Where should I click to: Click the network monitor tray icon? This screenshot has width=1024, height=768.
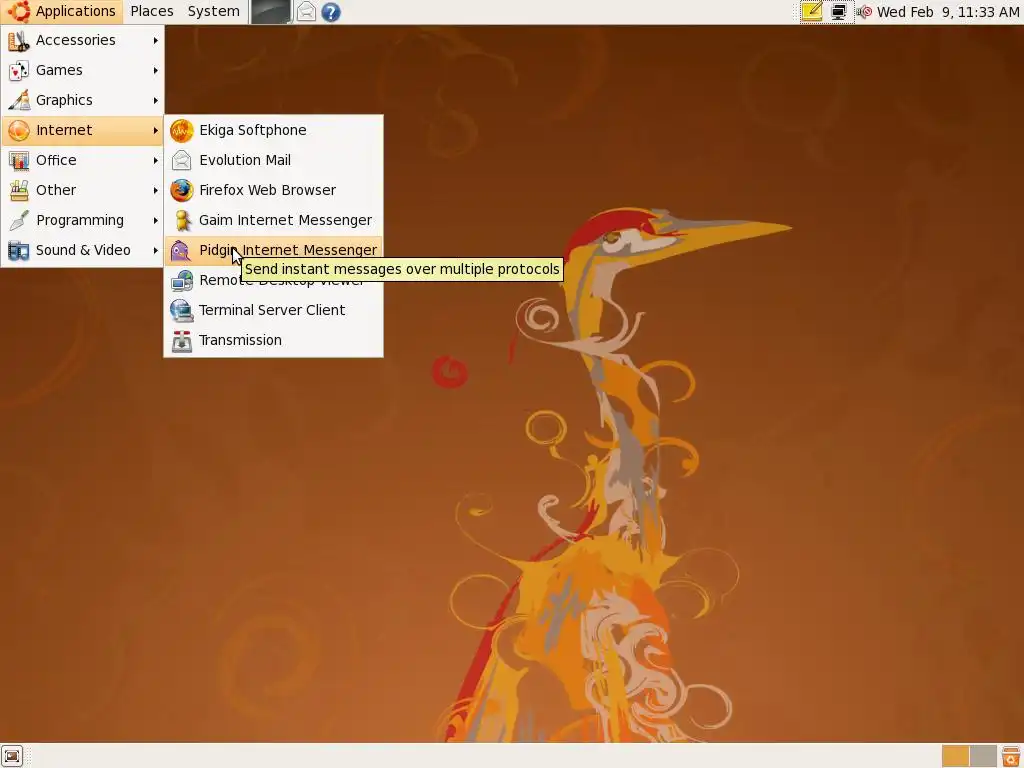point(839,12)
